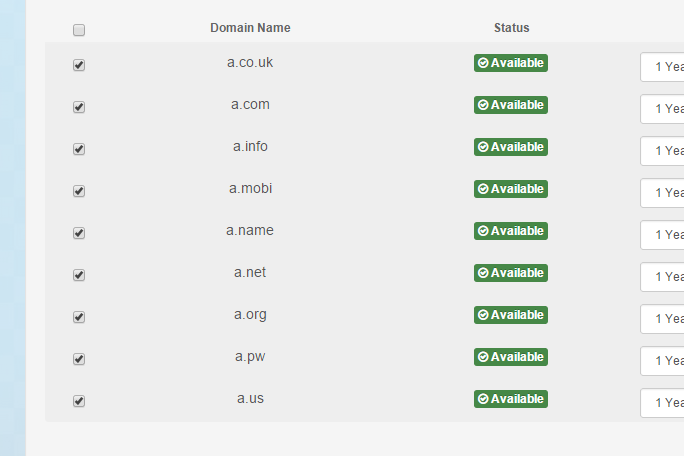Open the year dropdown for a.com
Screen dimensions: 684x456
point(662,109)
